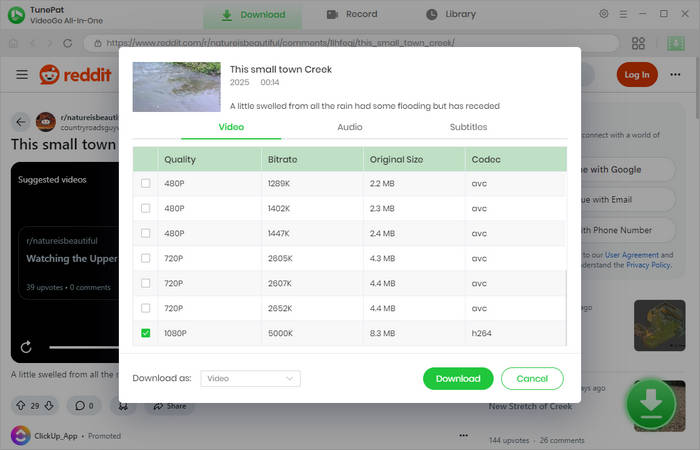Click the Share arrow button
The image size is (700, 450).
coord(169,406)
